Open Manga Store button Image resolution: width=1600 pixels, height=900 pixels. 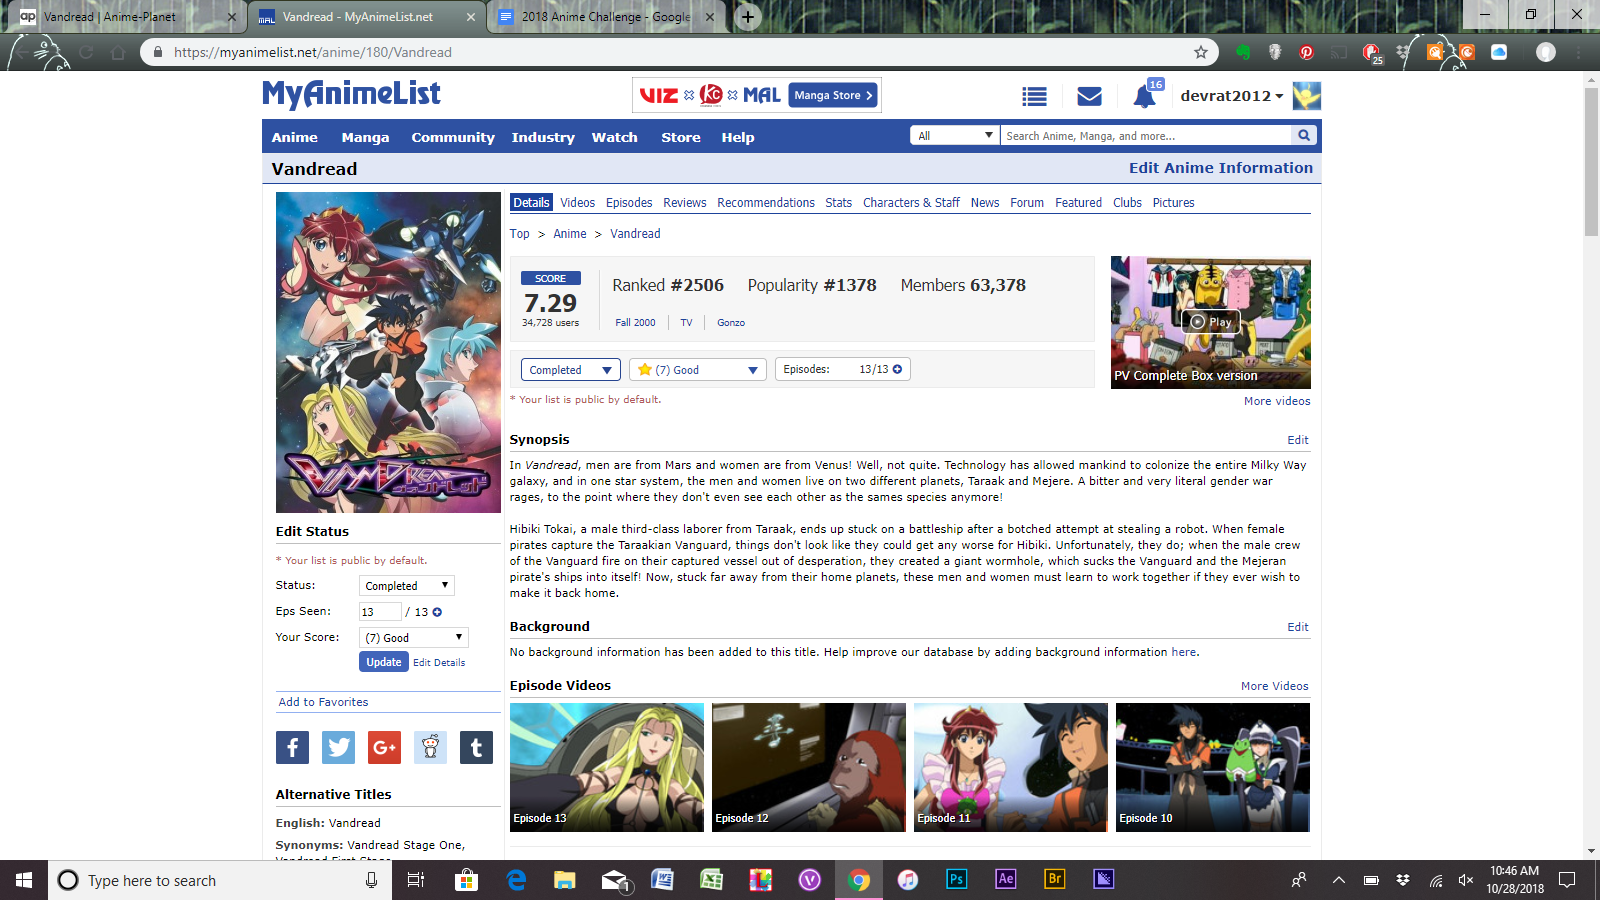833,95
